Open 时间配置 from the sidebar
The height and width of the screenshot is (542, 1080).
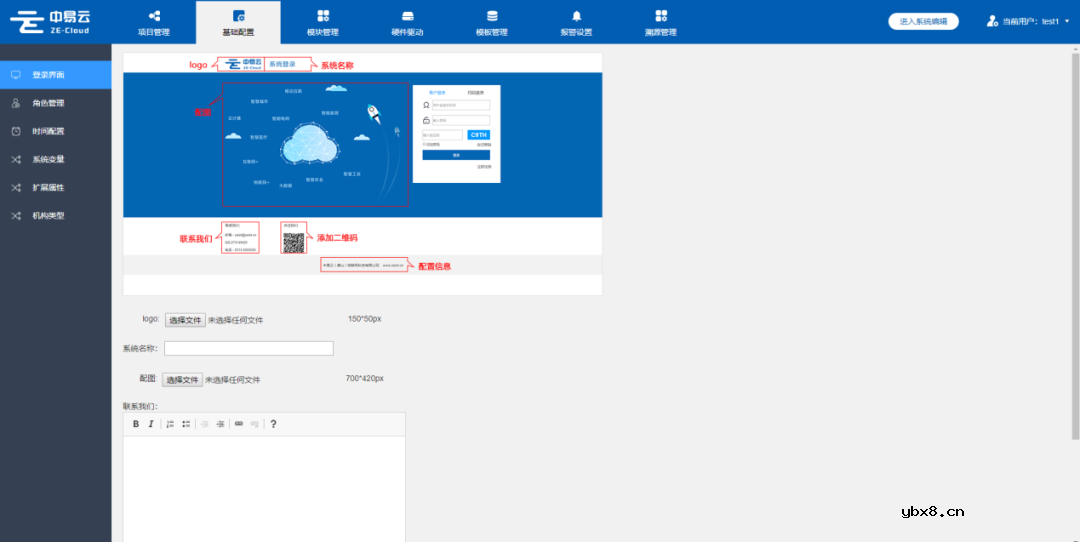[x=48, y=131]
